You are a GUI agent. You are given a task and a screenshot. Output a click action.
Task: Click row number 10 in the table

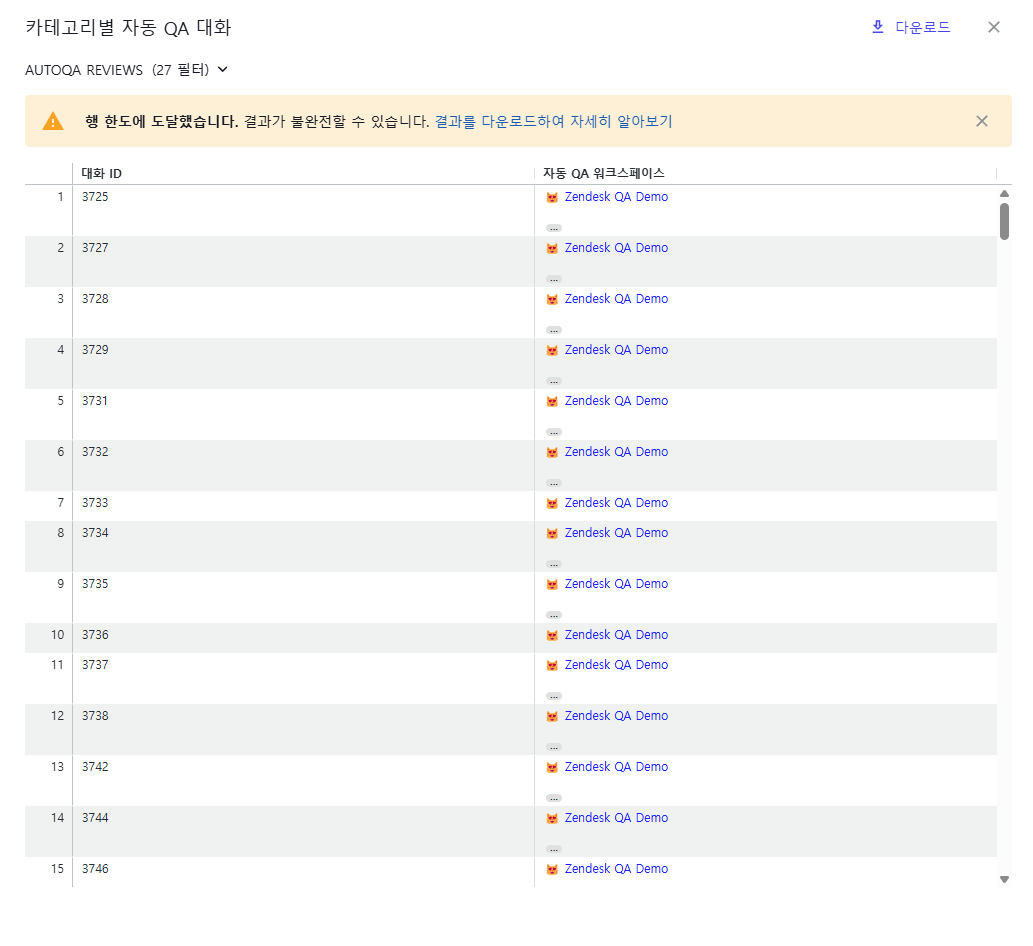click(x=57, y=635)
